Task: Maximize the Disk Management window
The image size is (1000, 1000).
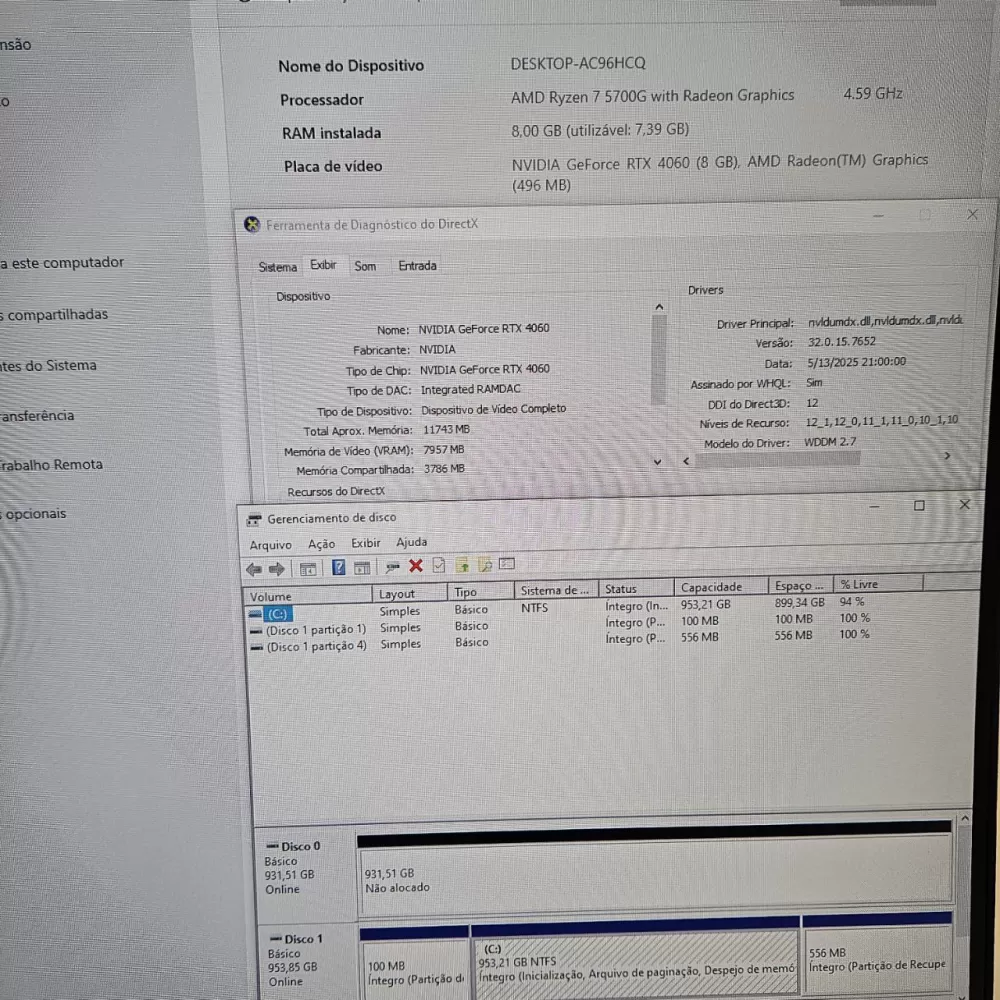Action: 919,505
